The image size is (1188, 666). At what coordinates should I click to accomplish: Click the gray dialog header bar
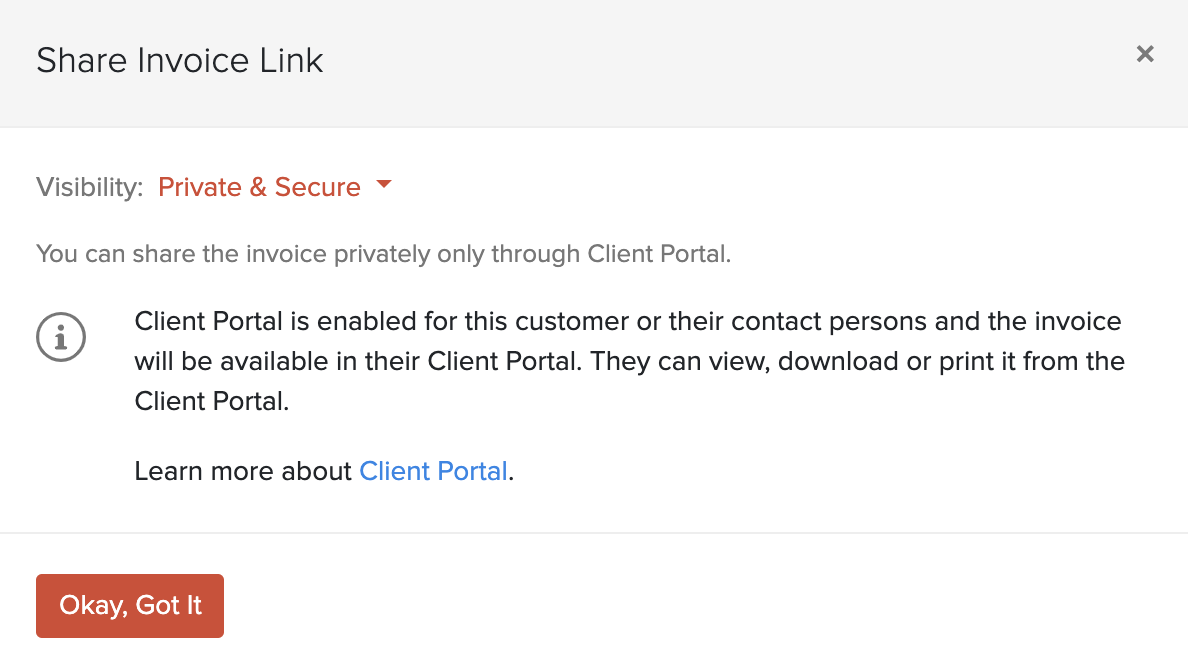coord(700,60)
